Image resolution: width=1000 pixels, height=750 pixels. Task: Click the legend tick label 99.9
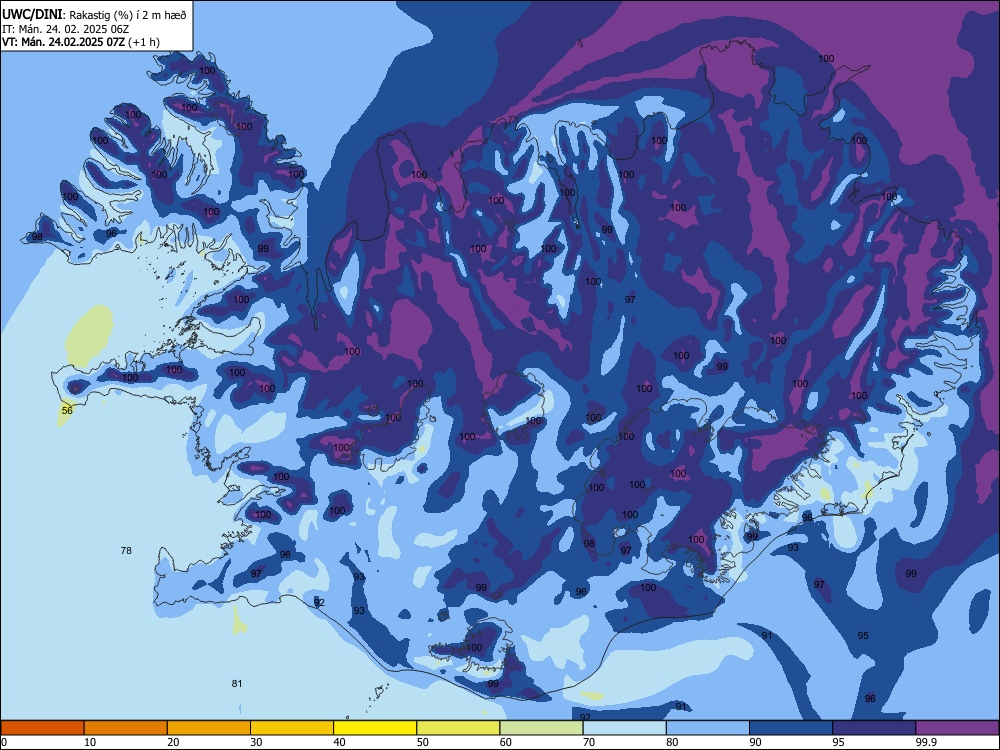(925, 742)
